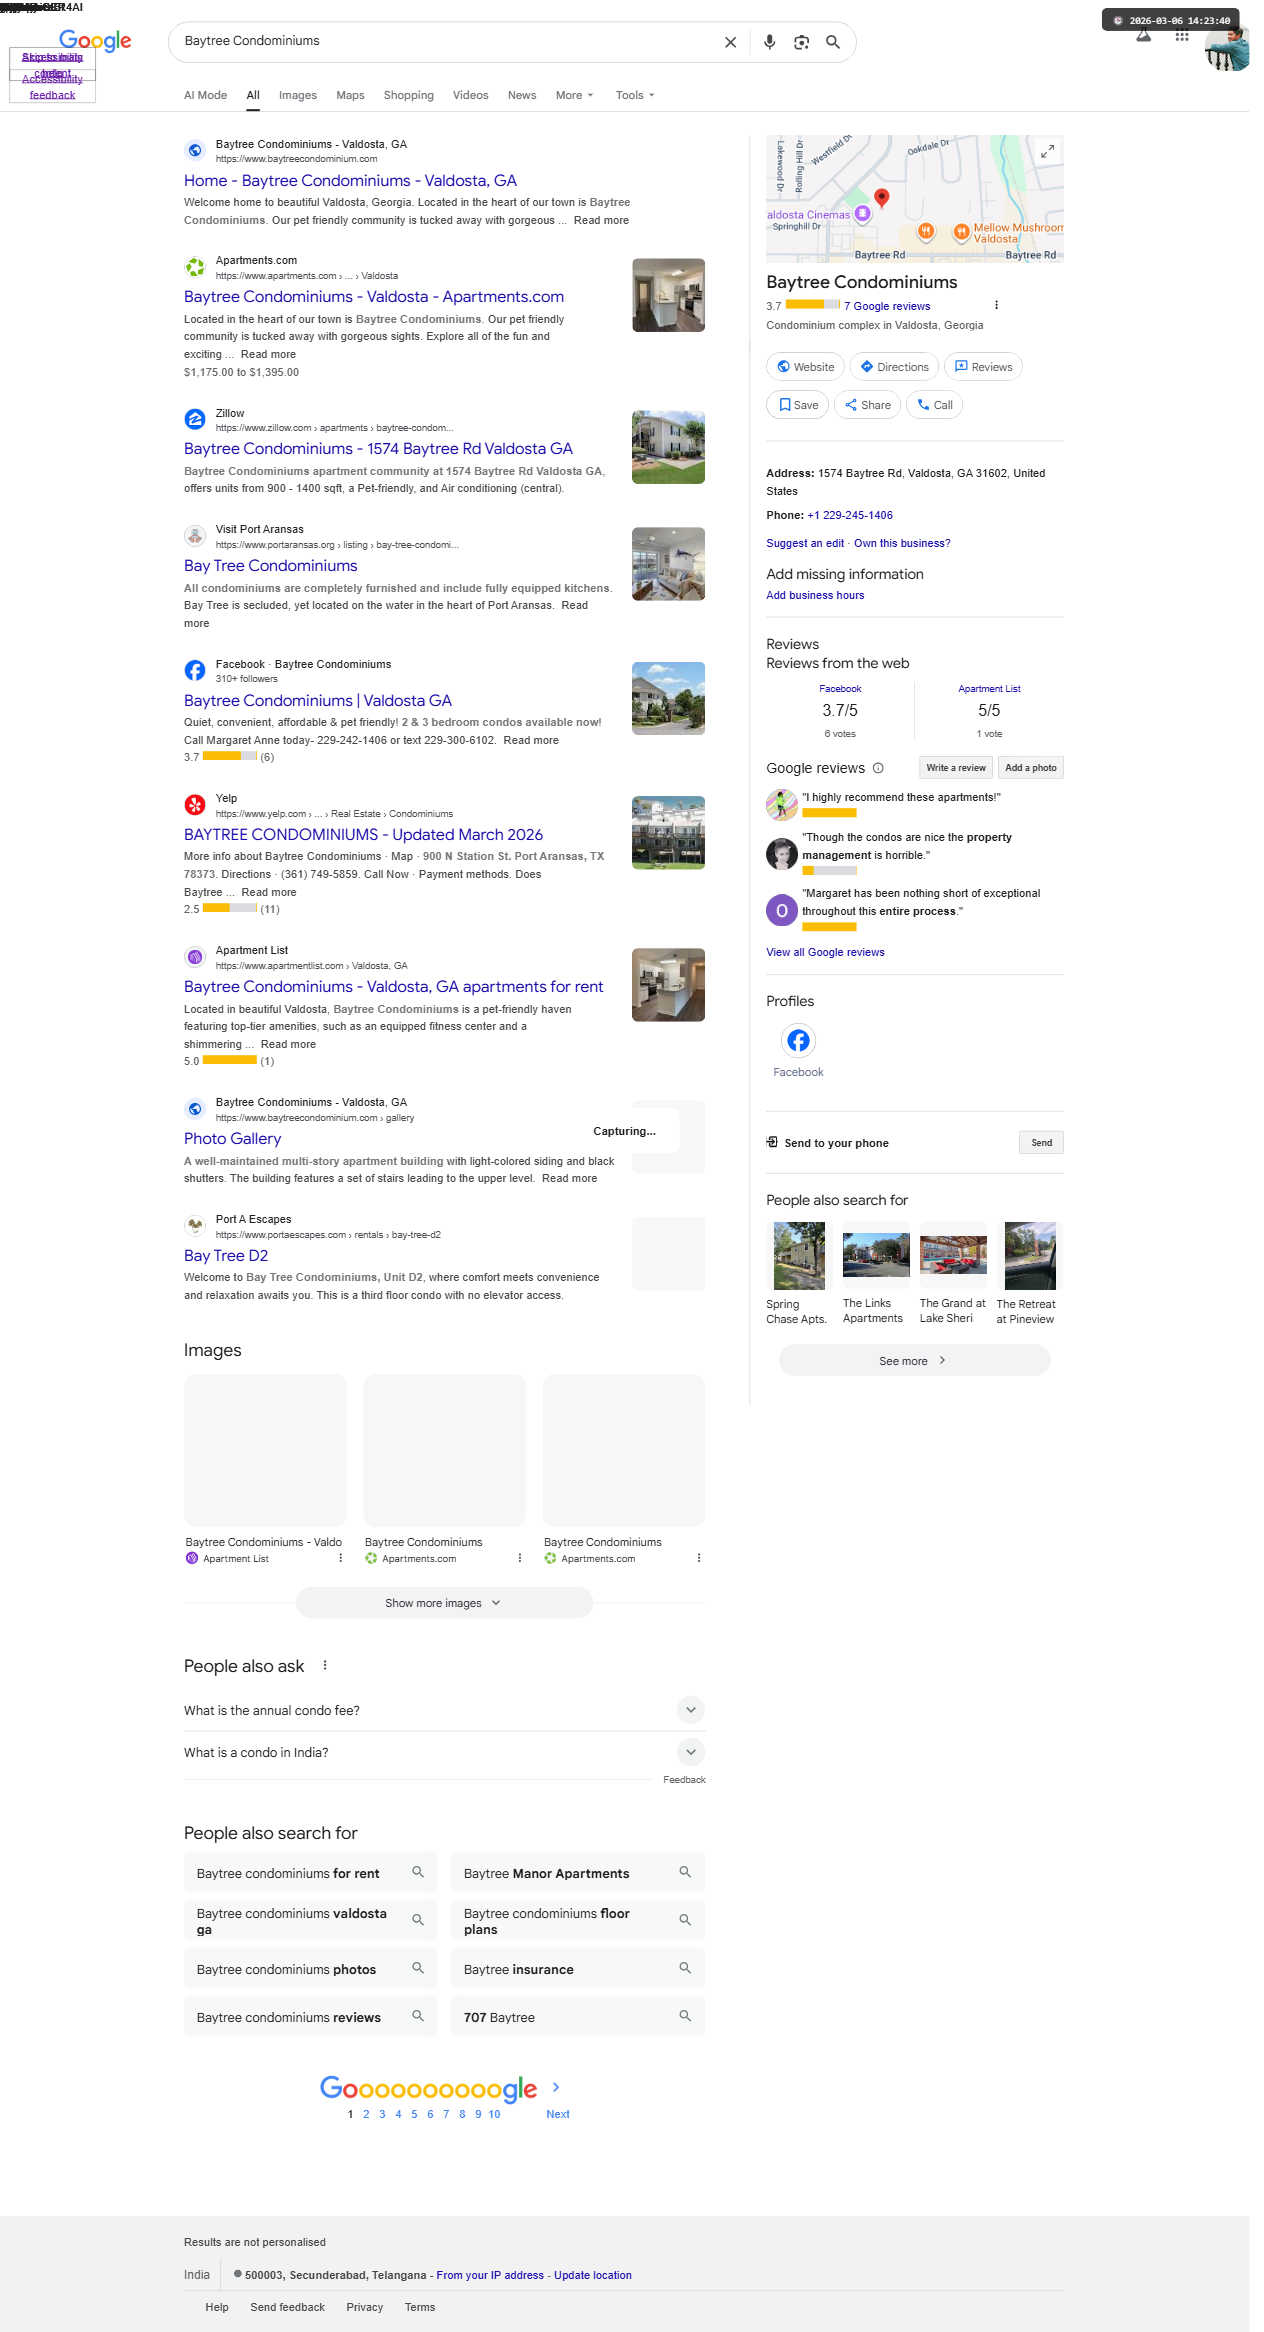Click the magnifying glass search icon

coord(832,42)
